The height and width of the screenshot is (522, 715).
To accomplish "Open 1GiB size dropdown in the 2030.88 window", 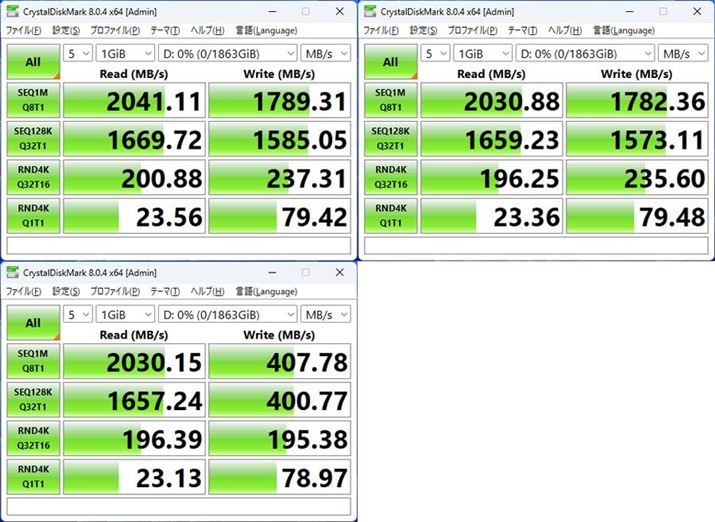I will pos(483,54).
